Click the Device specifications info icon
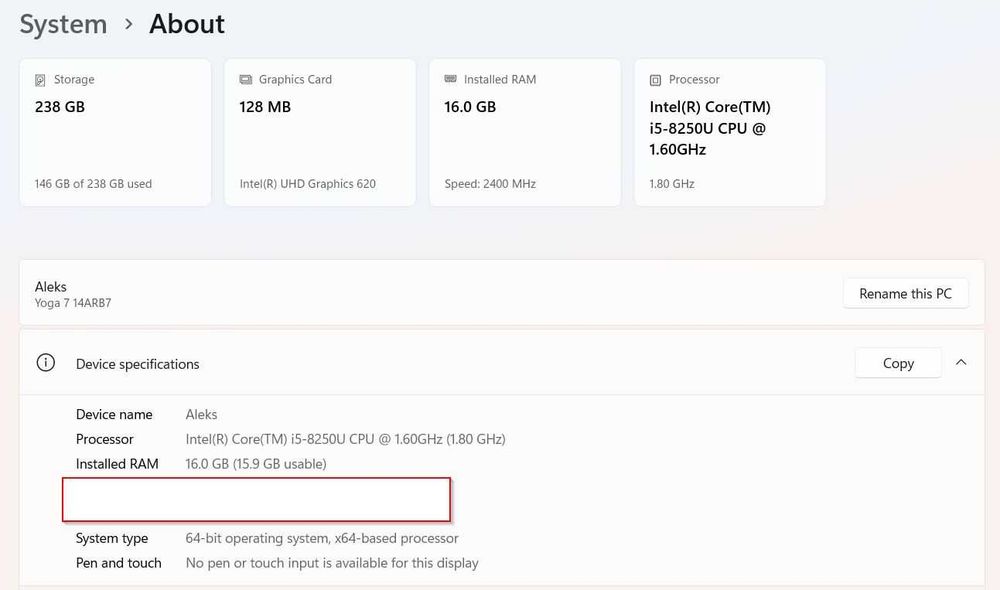This screenshot has height=590, width=1000. (46, 363)
